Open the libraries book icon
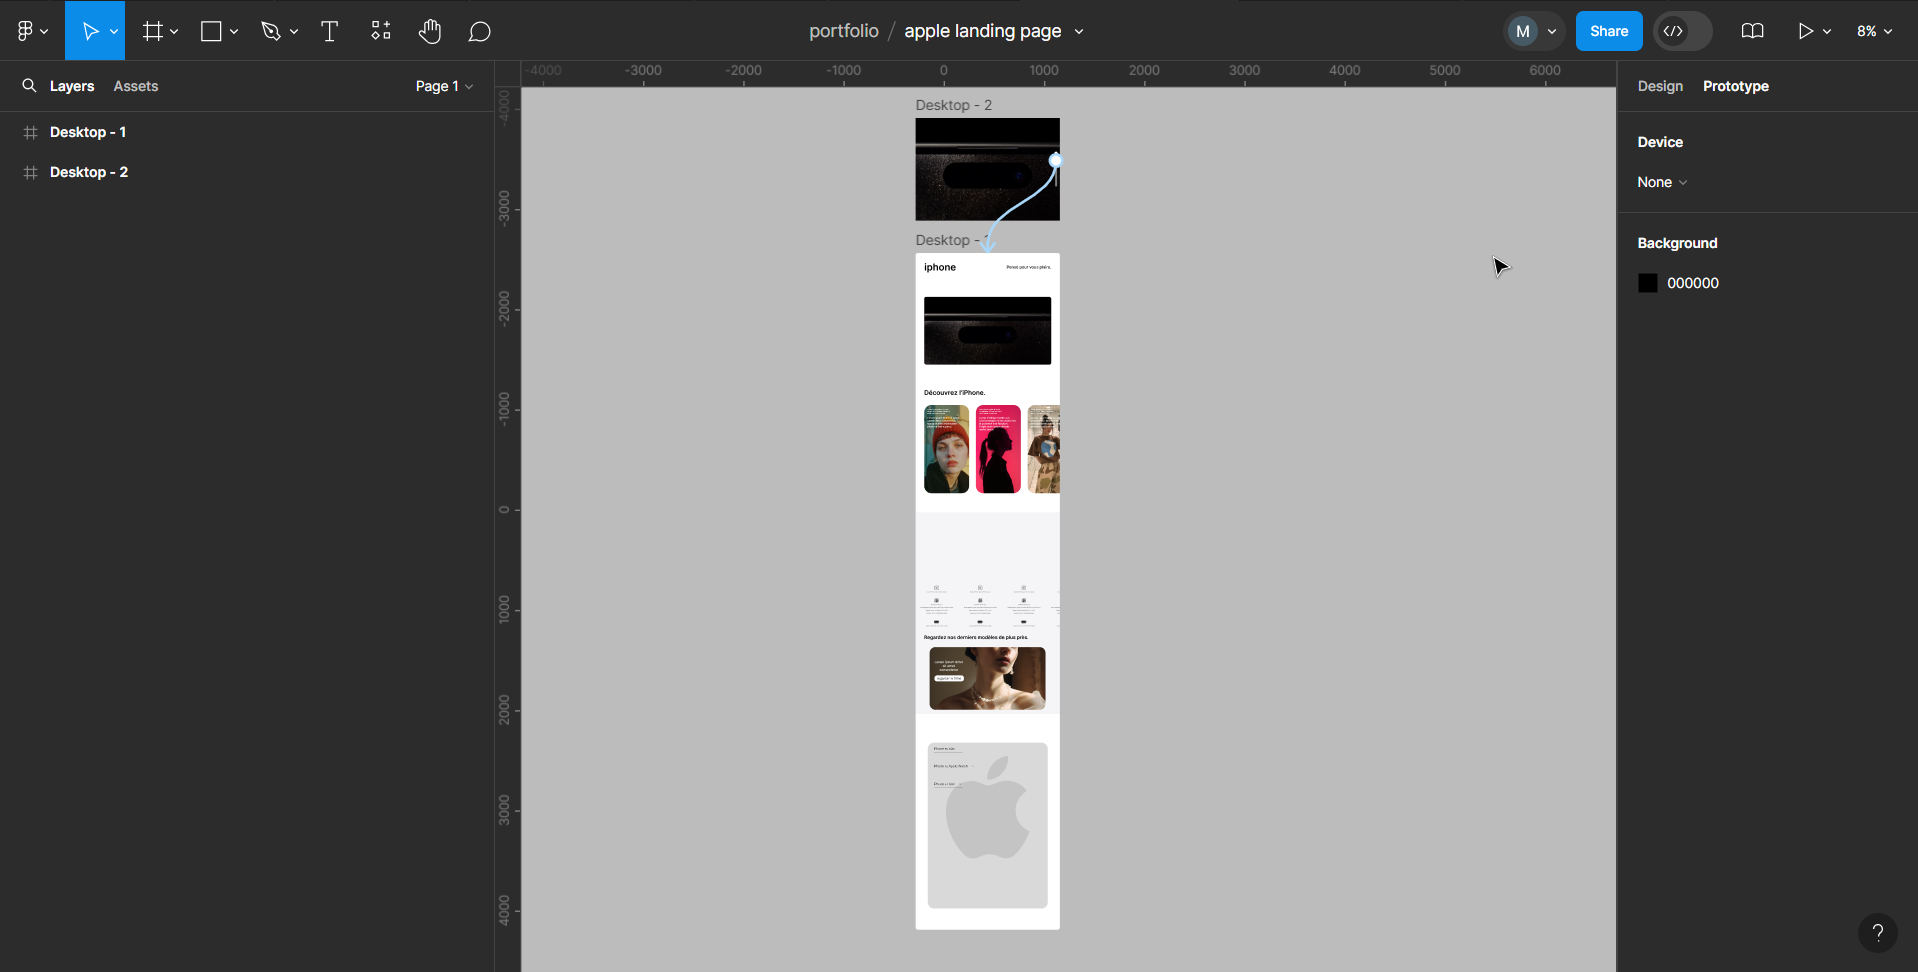This screenshot has height=972, width=1918. pyautogui.click(x=1752, y=31)
